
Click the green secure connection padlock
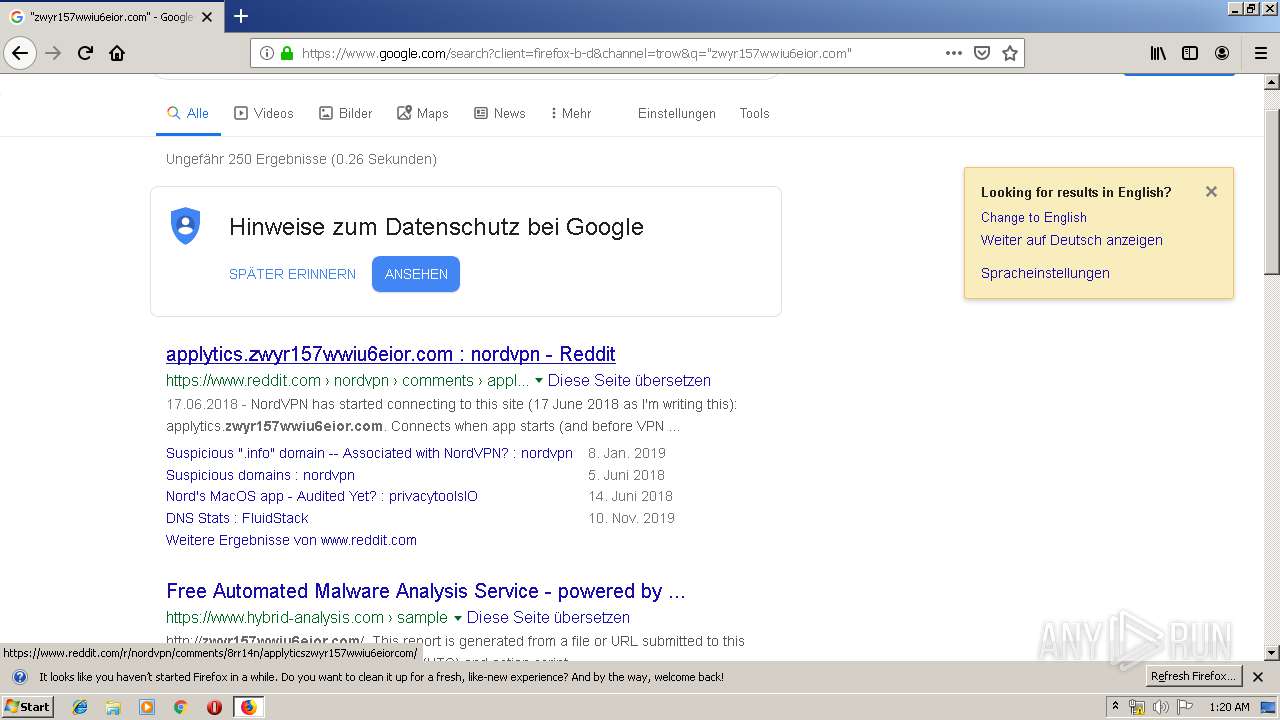[287, 53]
